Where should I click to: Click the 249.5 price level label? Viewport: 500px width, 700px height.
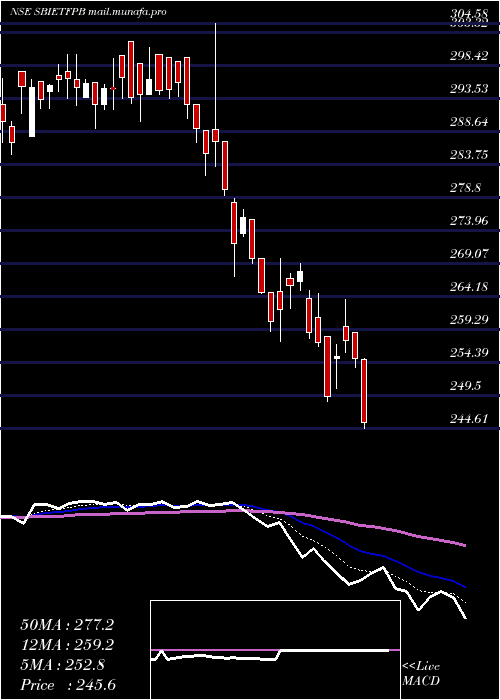pos(466,386)
